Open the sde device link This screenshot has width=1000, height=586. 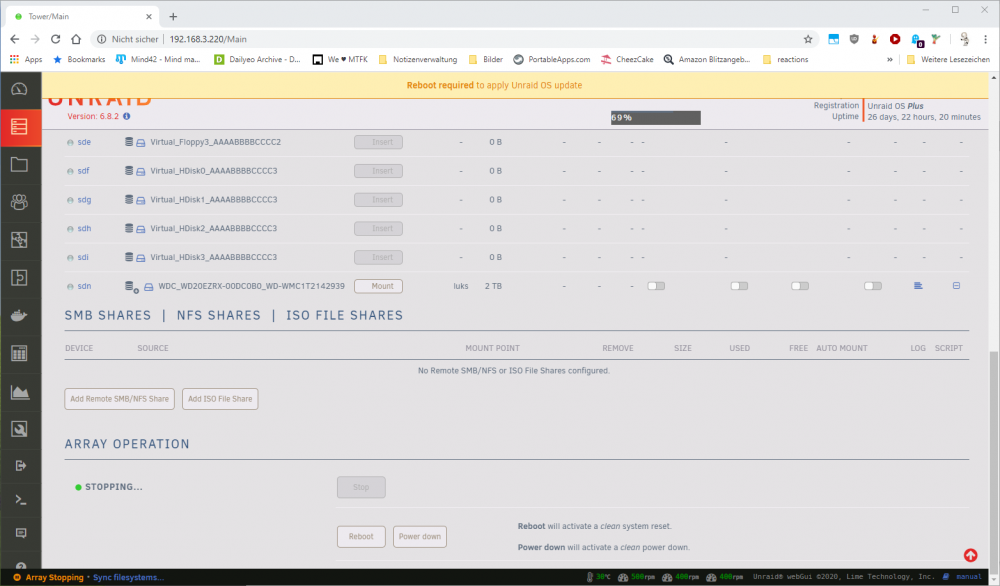[x=84, y=142]
